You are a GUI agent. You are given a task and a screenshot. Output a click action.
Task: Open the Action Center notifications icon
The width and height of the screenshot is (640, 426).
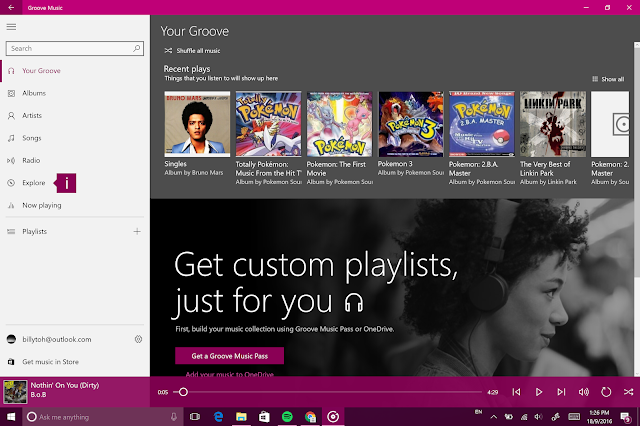pos(625,417)
